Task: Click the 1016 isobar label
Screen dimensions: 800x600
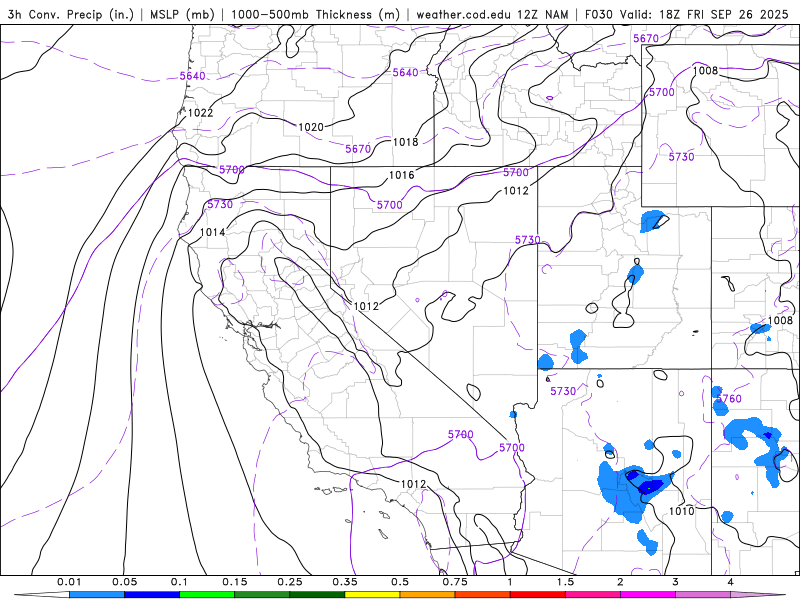Action: point(402,175)
